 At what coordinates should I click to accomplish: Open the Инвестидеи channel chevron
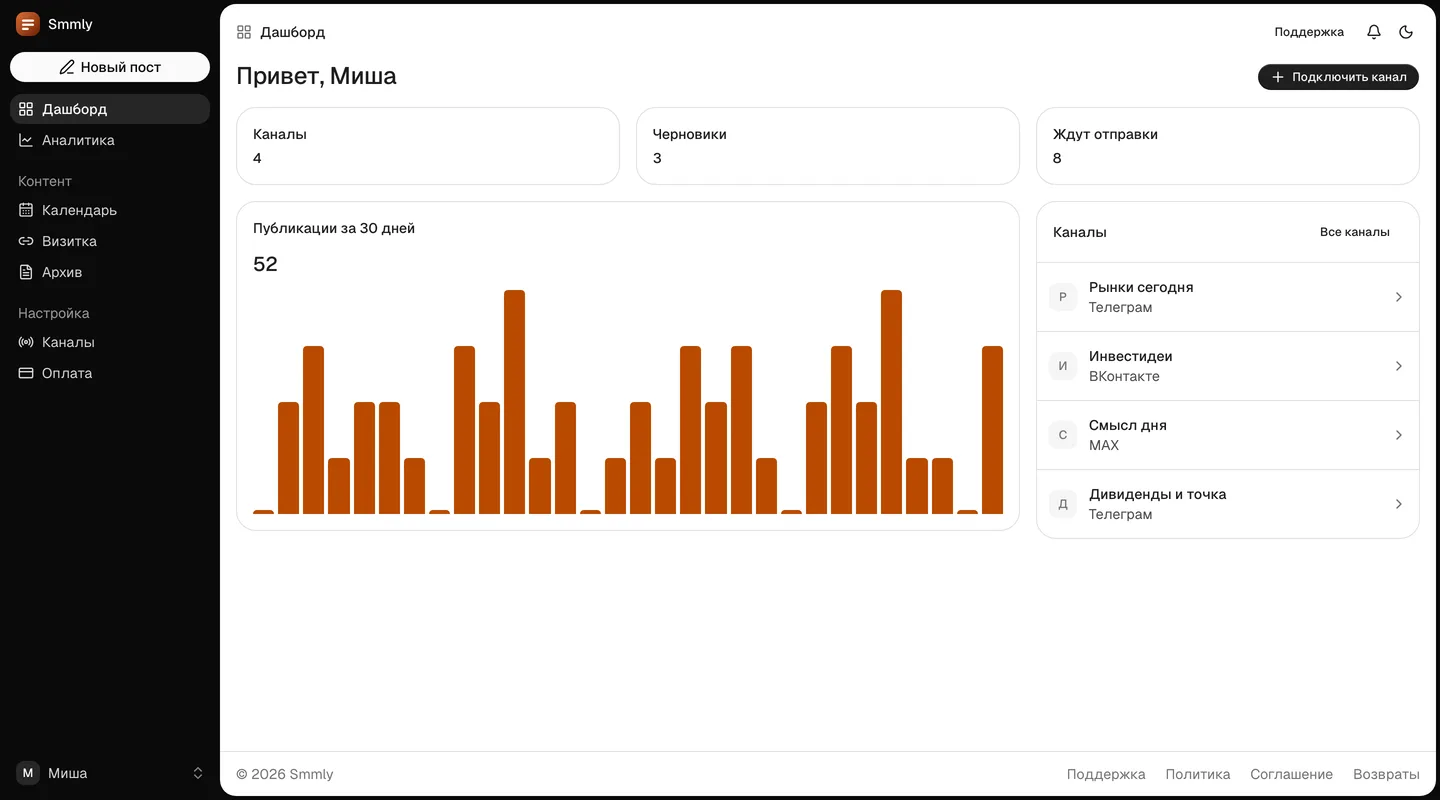click(x=1399, y=366)
